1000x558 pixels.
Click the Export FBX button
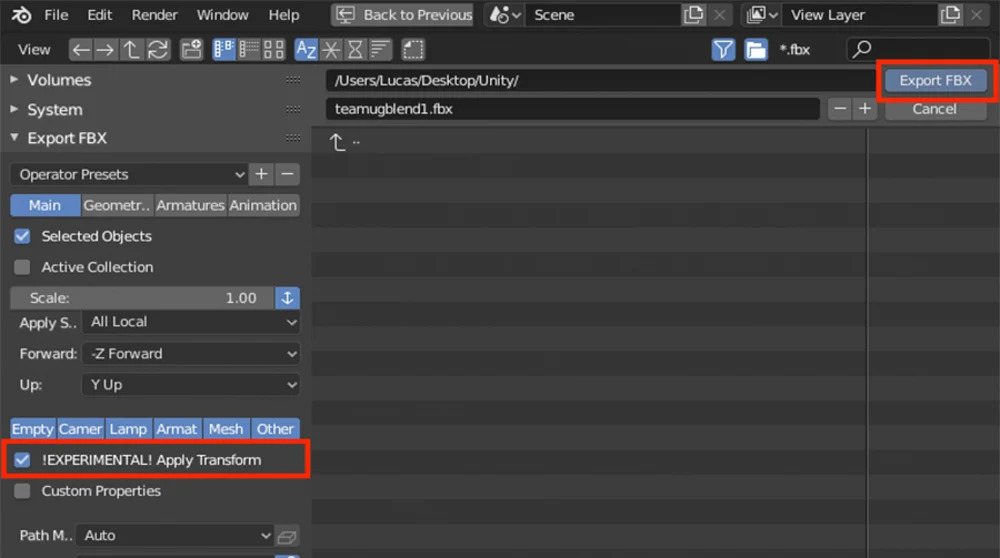coord(936,80)
